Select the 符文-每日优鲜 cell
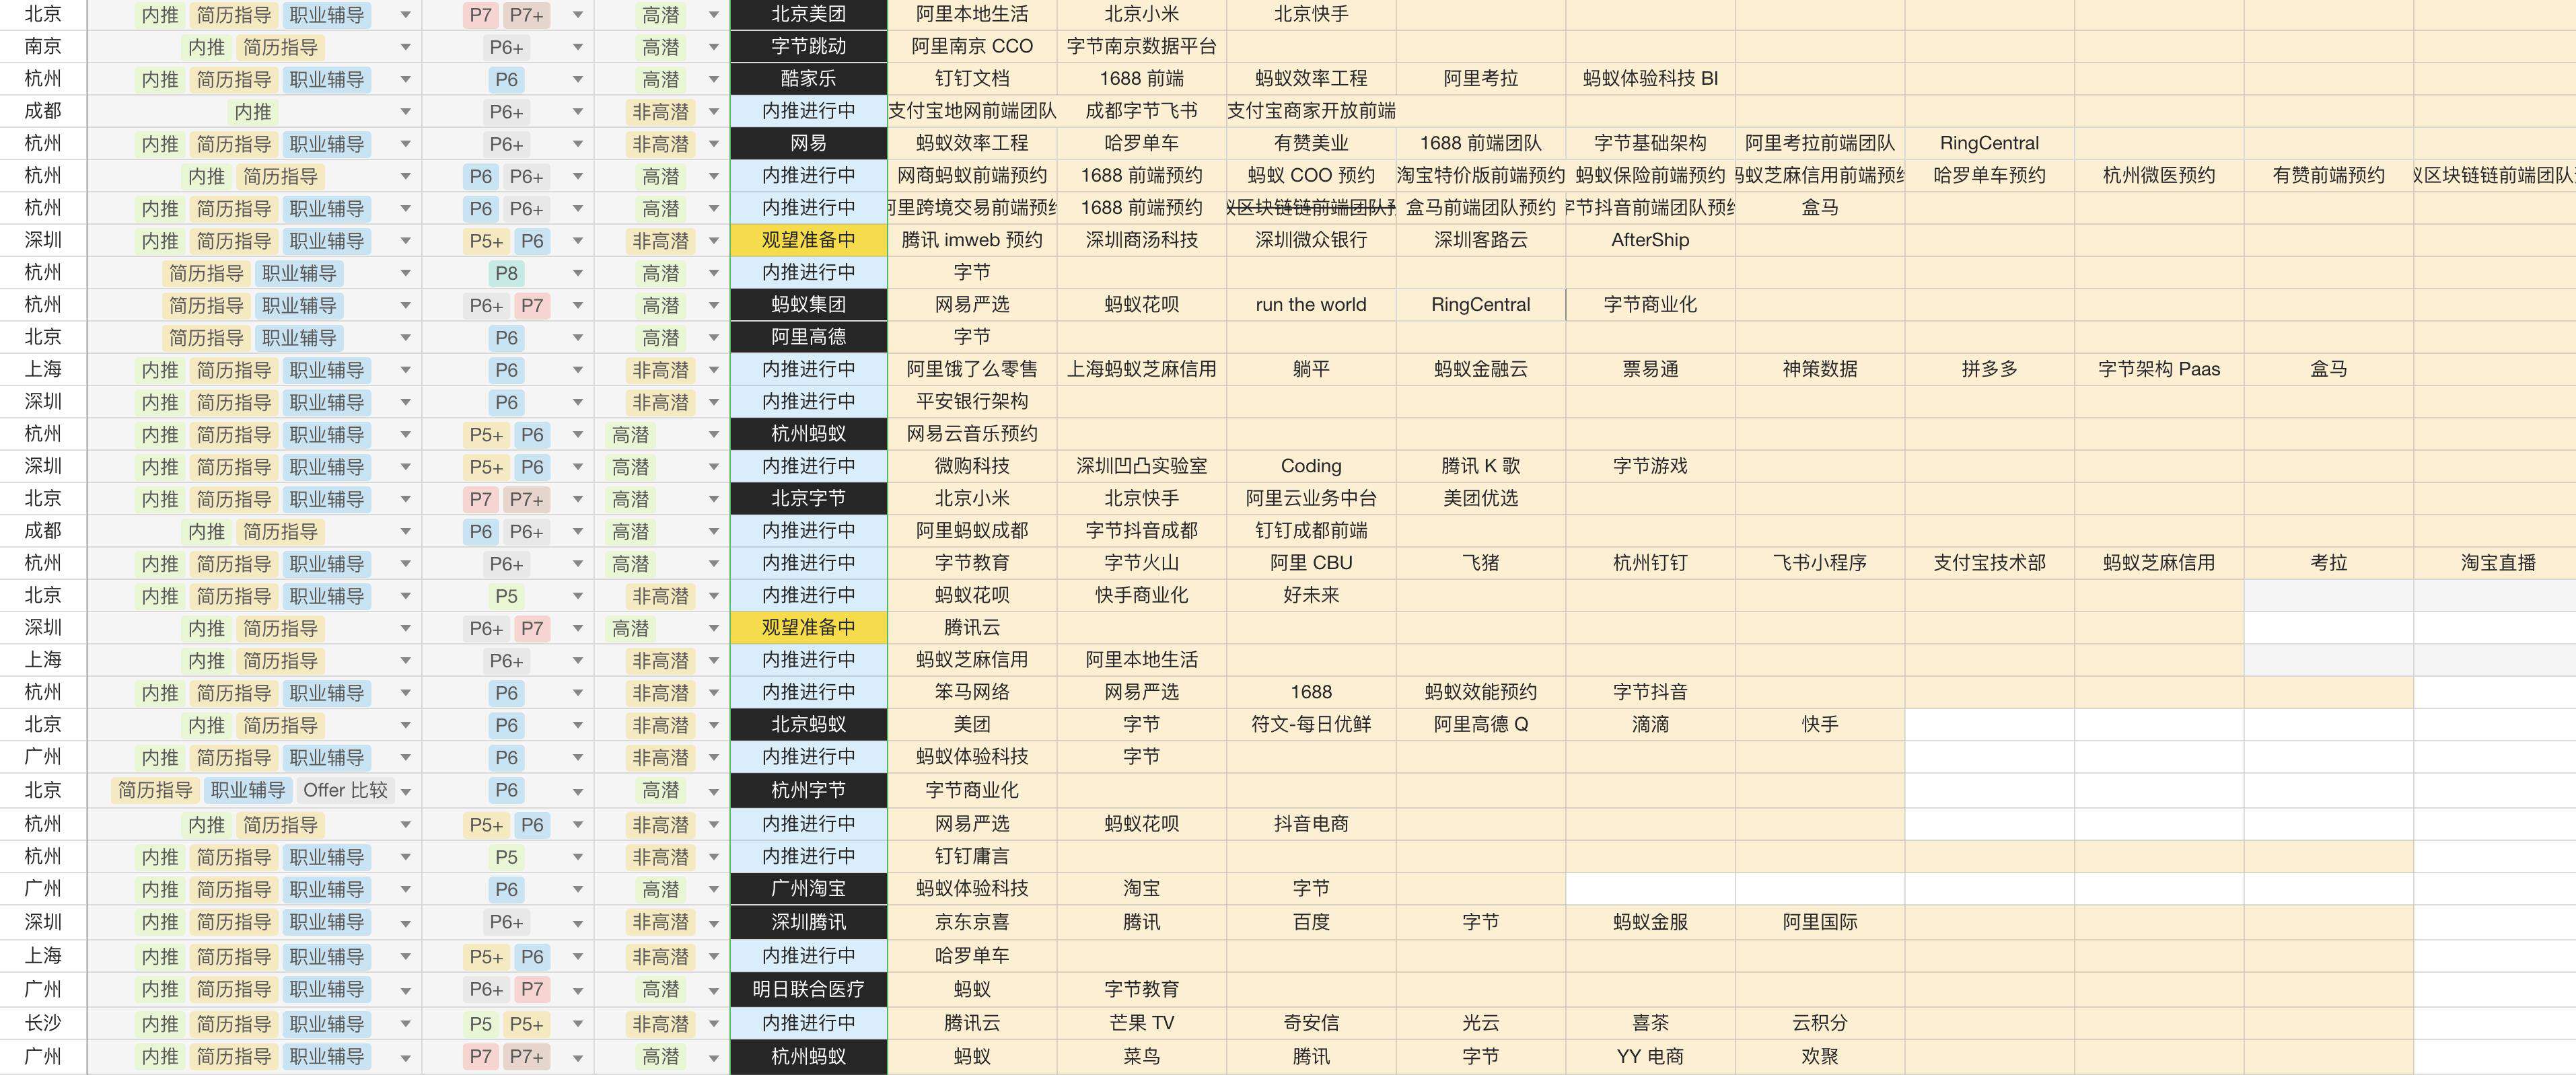The height and width of the screenshot is (1075, 2576). point(1311,724)
